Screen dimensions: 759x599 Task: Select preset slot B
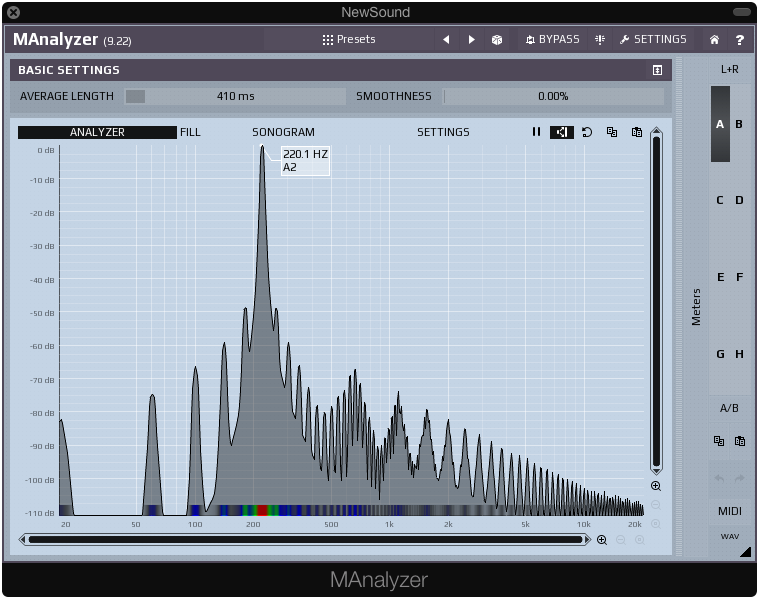(739, 124)
